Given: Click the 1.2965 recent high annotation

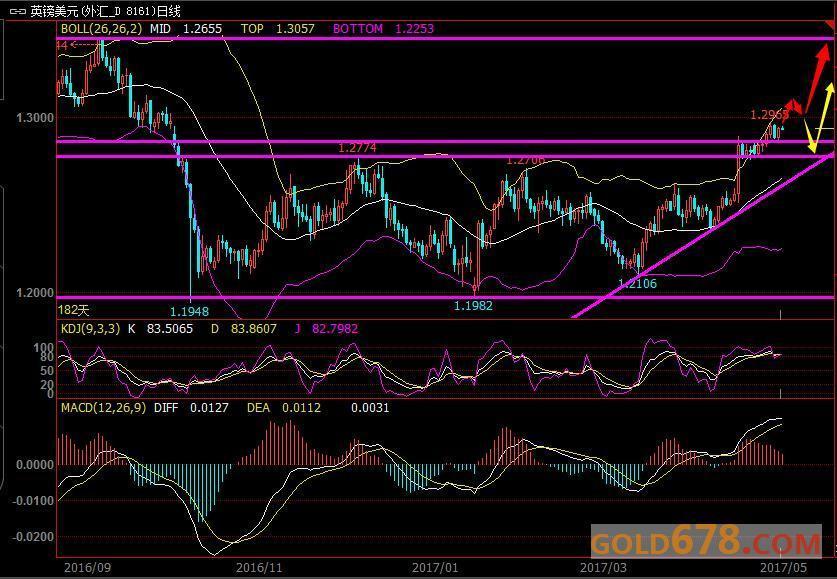Looking at the screenshot, I should pyautogui.click(x=769, y=115).
